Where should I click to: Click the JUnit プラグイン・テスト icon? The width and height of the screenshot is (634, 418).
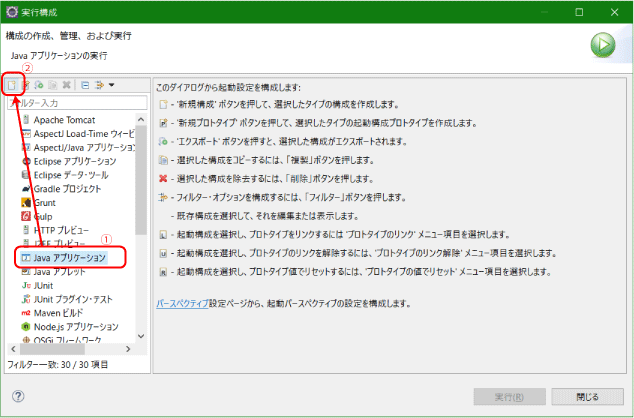coord(26,299)
